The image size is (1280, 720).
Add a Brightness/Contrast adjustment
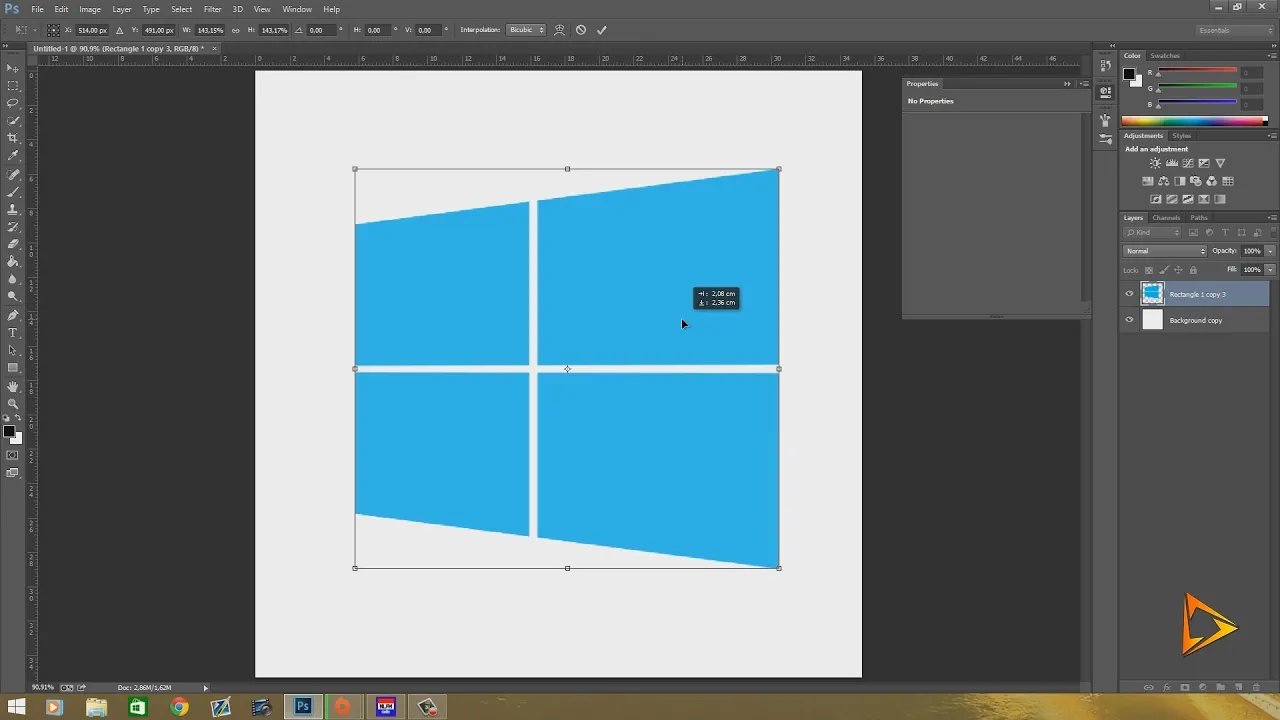(1155, 163)
